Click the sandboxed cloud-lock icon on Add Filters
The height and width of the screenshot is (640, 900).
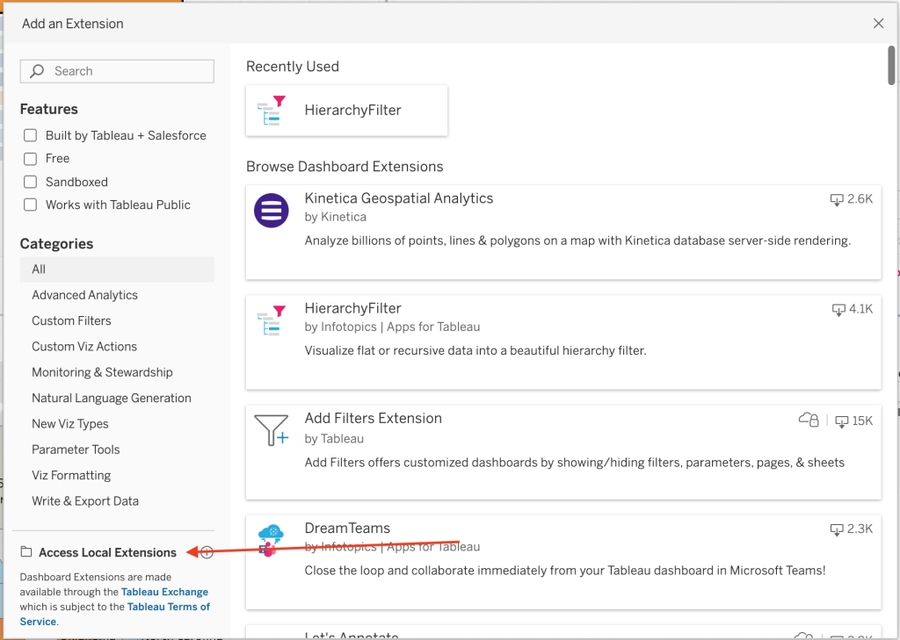pos(809,420)
